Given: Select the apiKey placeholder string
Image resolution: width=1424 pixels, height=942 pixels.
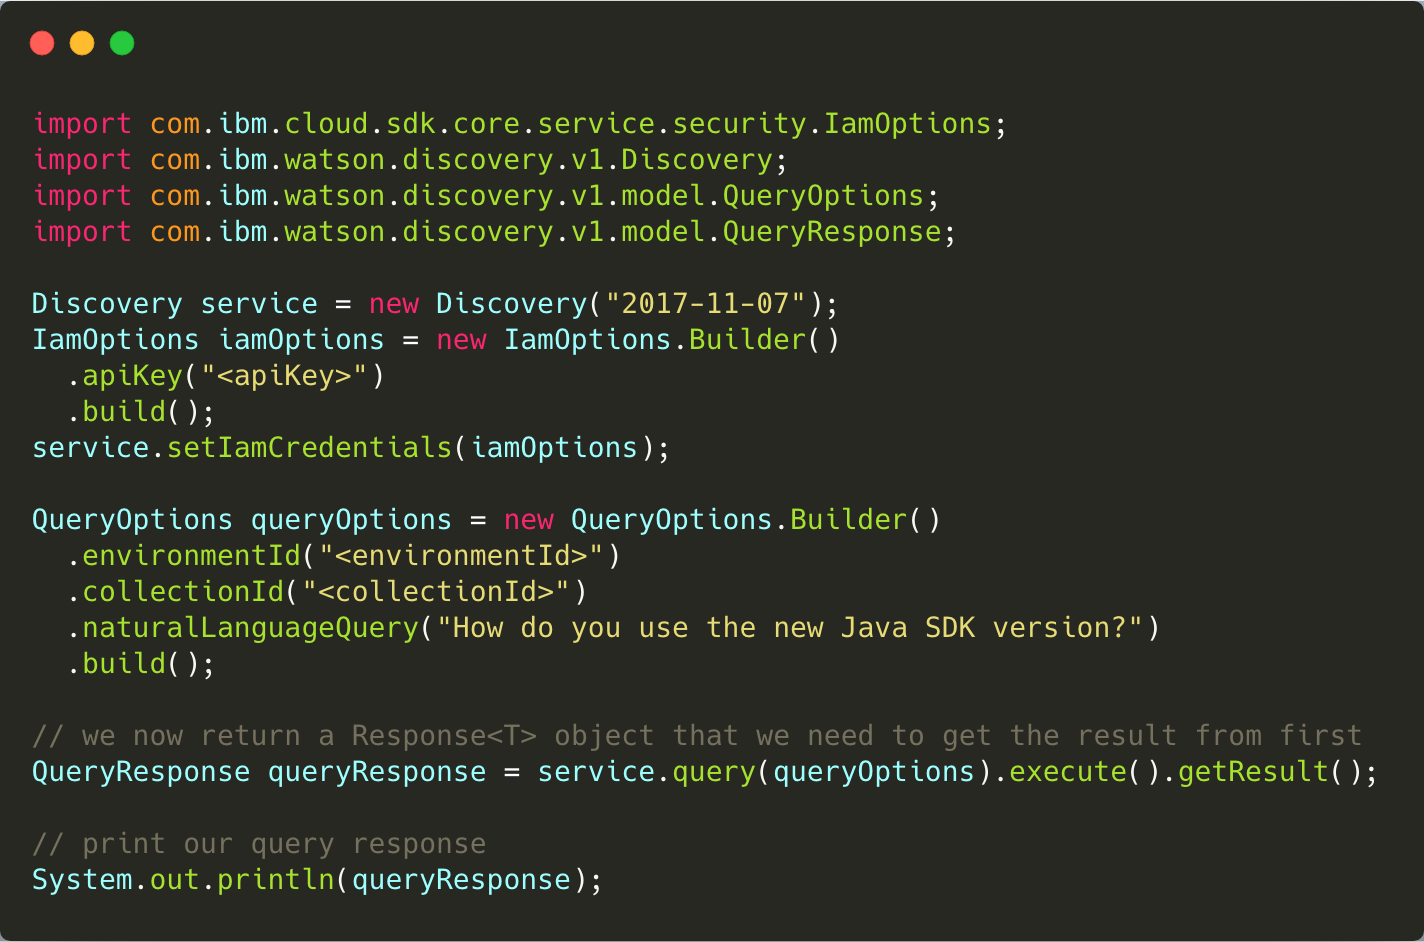Looking at the screenshot, I should tap(285, 375).
